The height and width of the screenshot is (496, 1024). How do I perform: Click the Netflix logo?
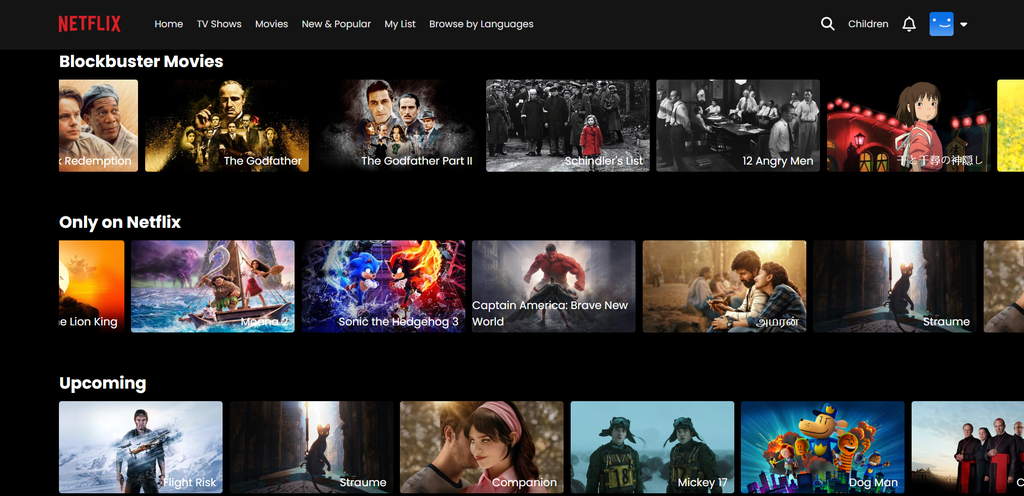click(x=89, y=24)
